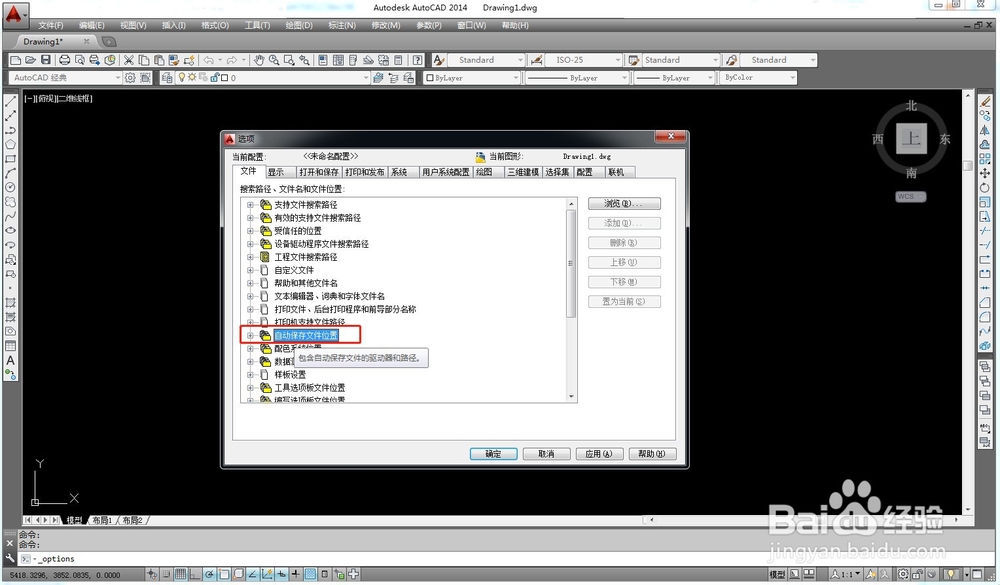Image resolution: width=1000 pixels, height=585 pixels.
Task: Click the 帮助(H) button in dialog
Action: coord(652,454)
